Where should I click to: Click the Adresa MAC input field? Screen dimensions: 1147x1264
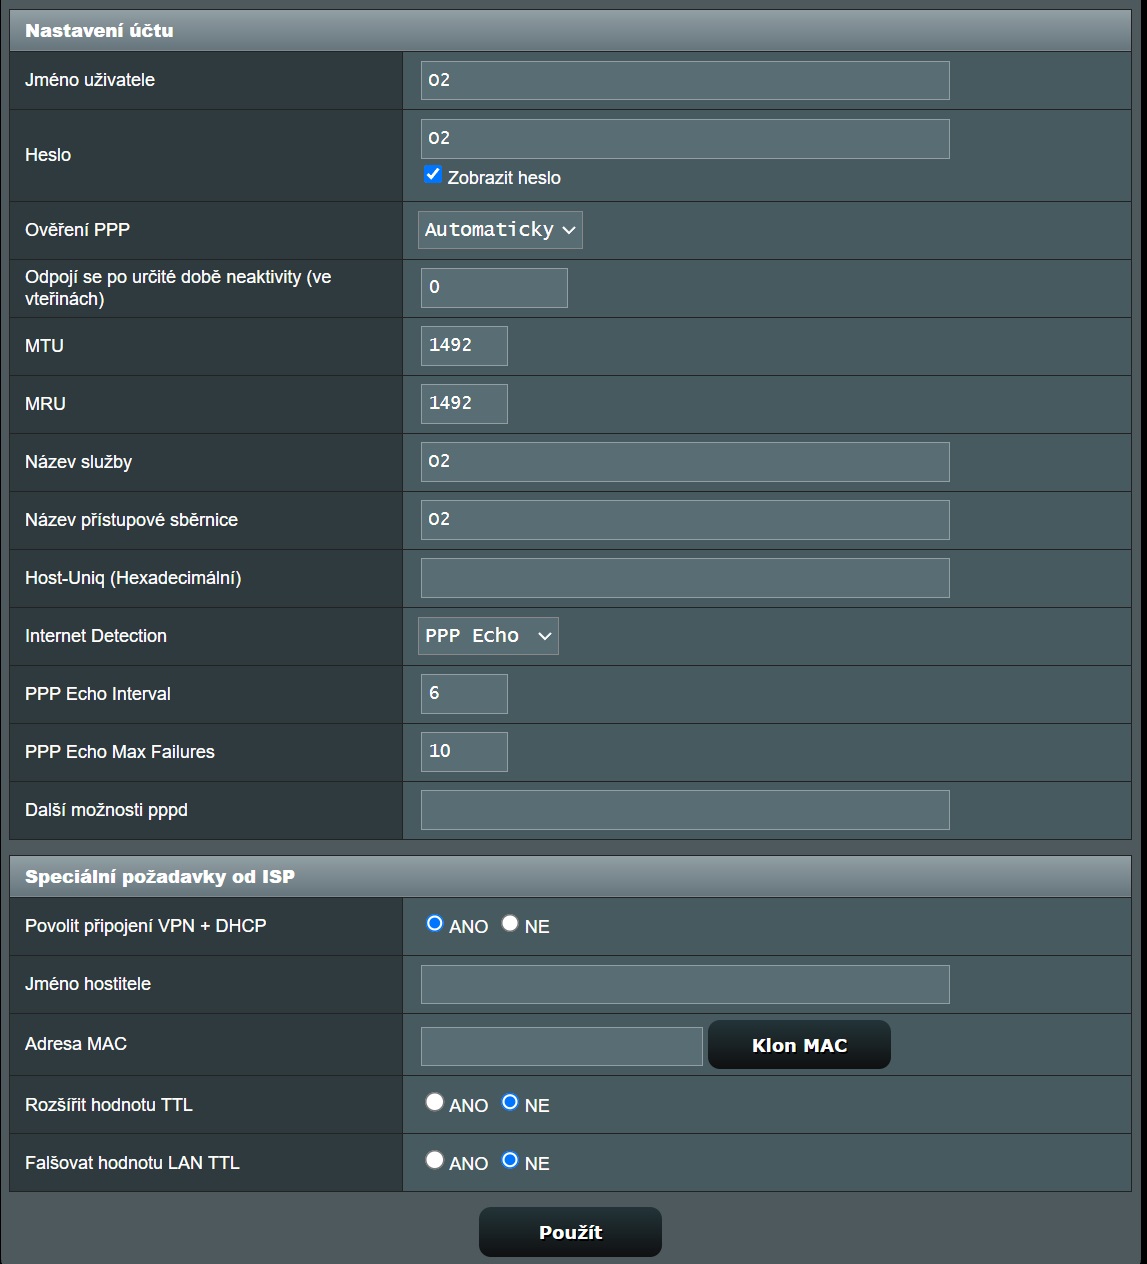(562, 1046)
